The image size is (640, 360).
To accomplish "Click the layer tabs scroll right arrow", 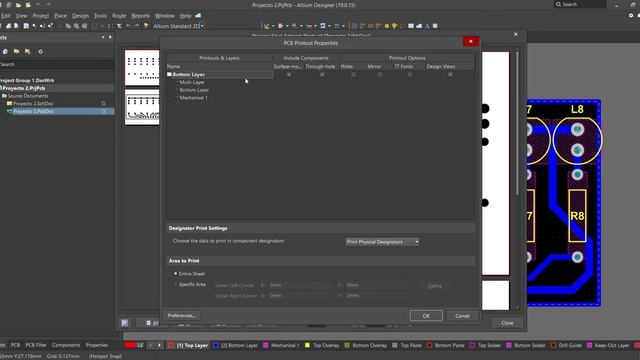I will [159, 345].
